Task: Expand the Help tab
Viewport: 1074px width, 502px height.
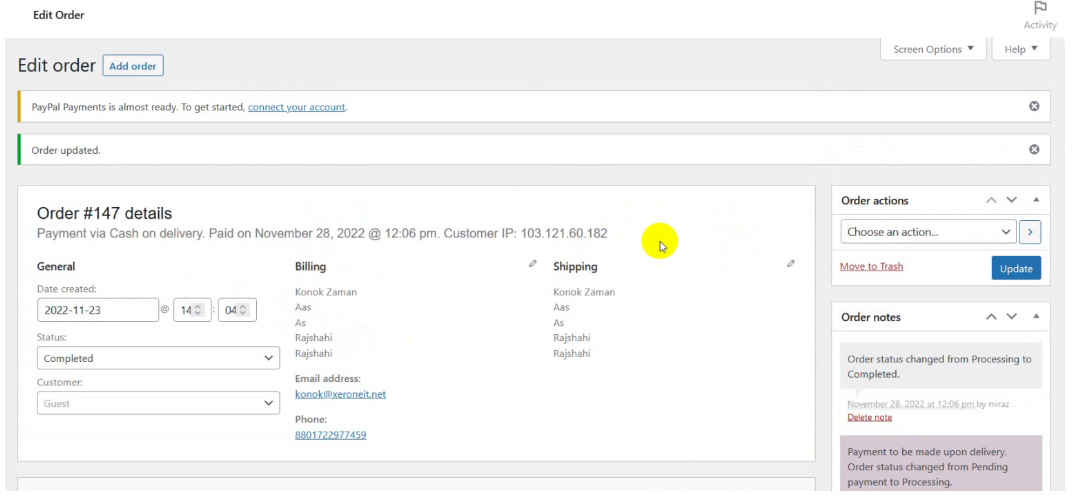Action: tap(1021, 49)
